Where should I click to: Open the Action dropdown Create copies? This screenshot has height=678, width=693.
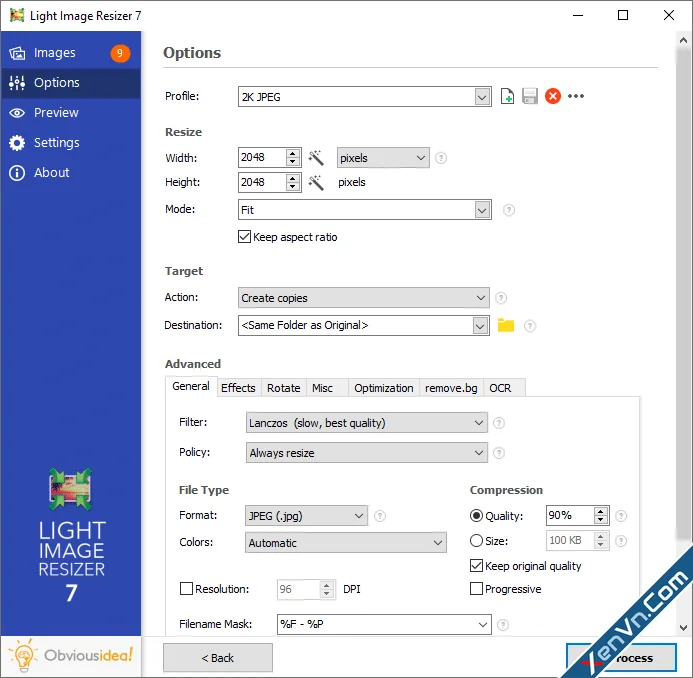pyautogui.click(x=363, y=298)
